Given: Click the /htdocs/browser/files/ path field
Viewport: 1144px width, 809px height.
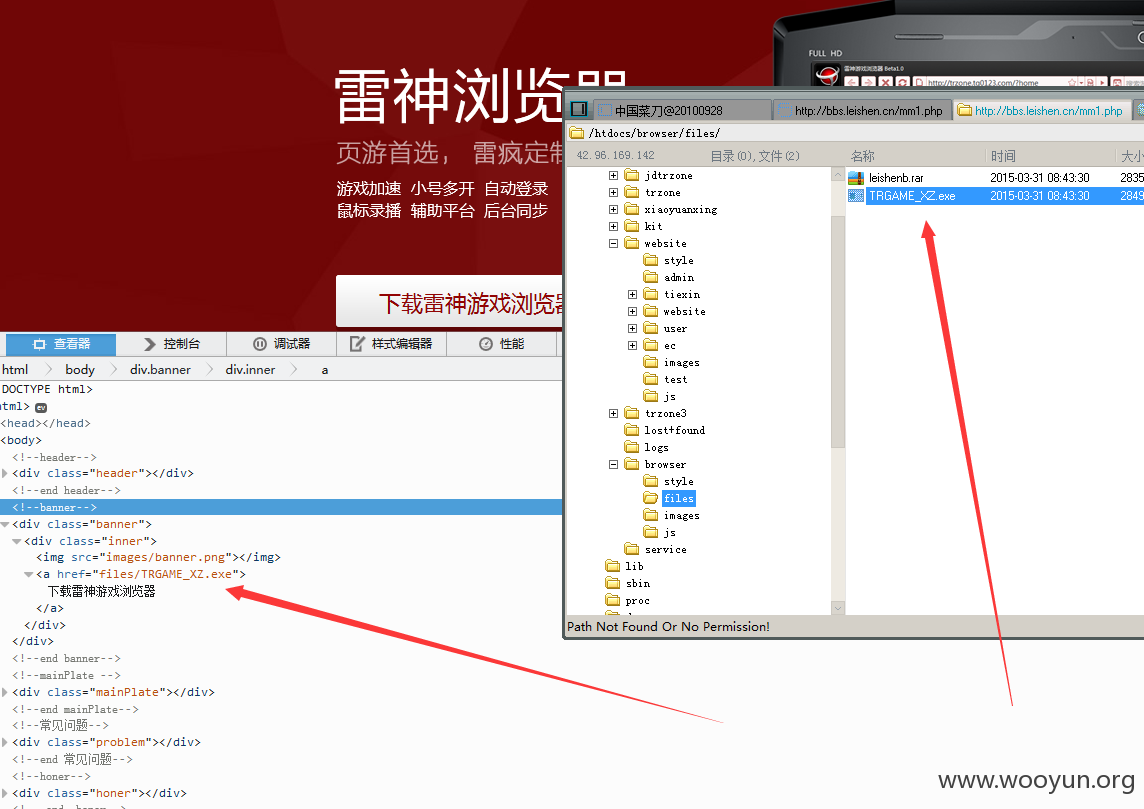Looking at the screenshot, I should pyautogui.click(x=855, y=133).
